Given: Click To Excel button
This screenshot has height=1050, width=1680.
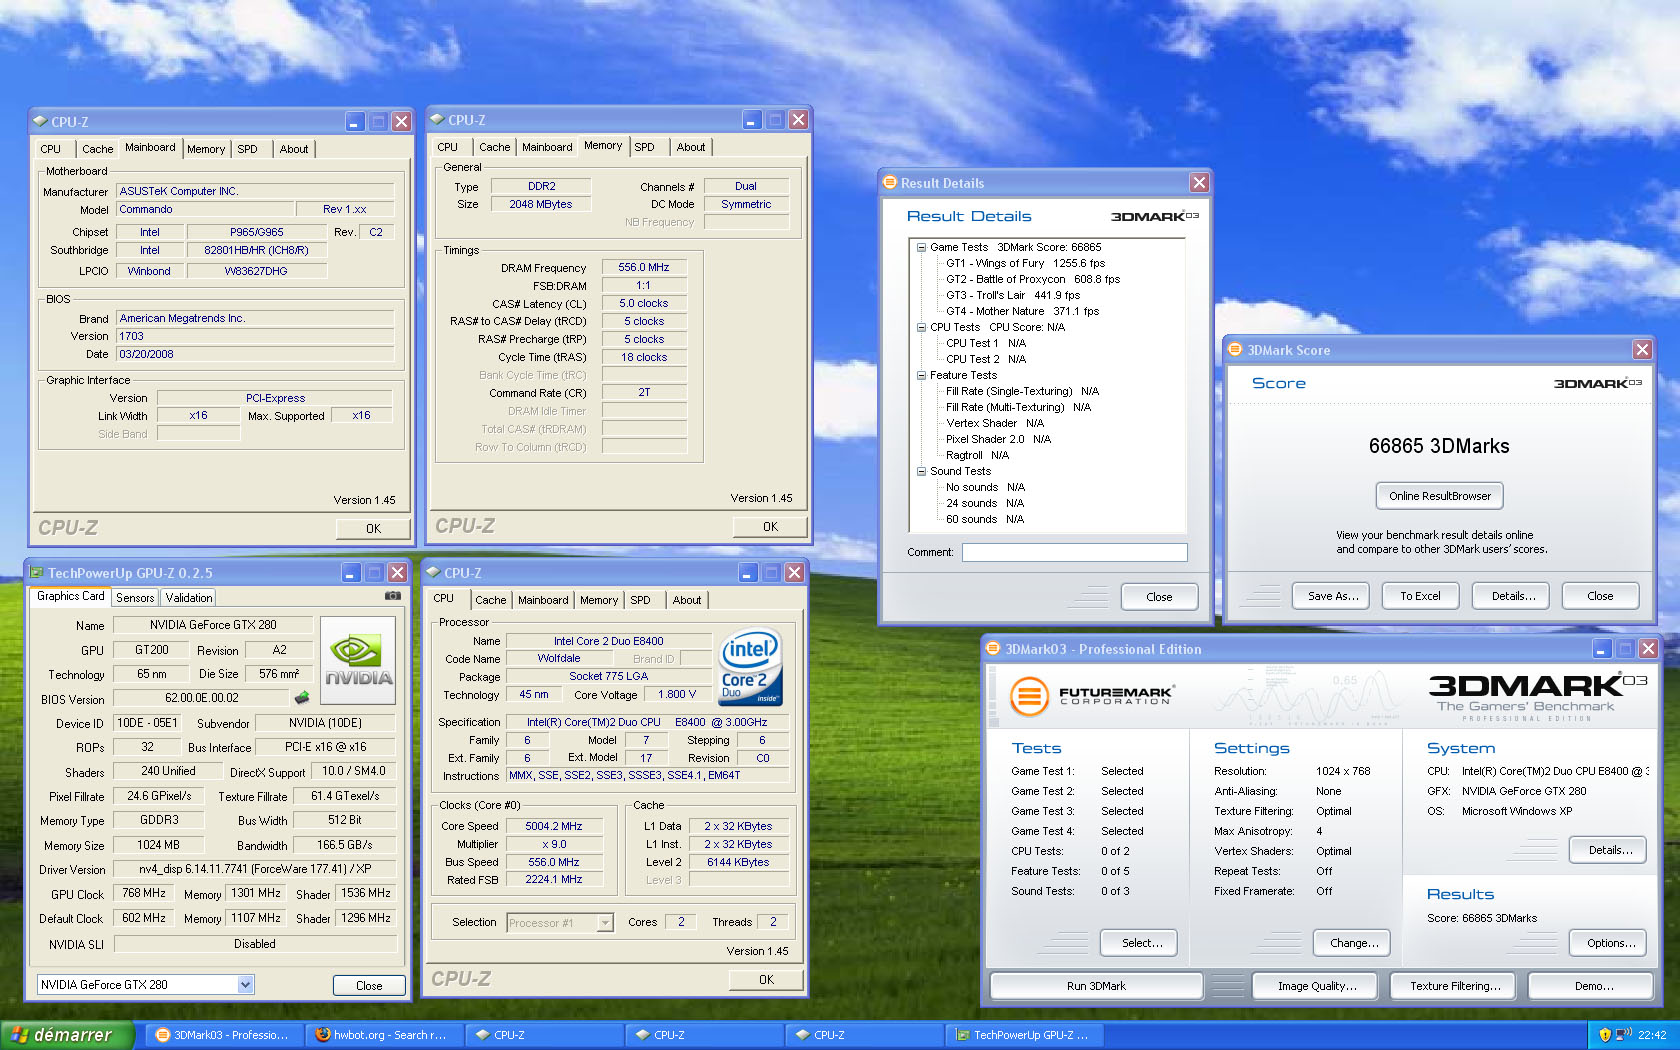Looking at the screenshot, I should tap(1420, 596).
